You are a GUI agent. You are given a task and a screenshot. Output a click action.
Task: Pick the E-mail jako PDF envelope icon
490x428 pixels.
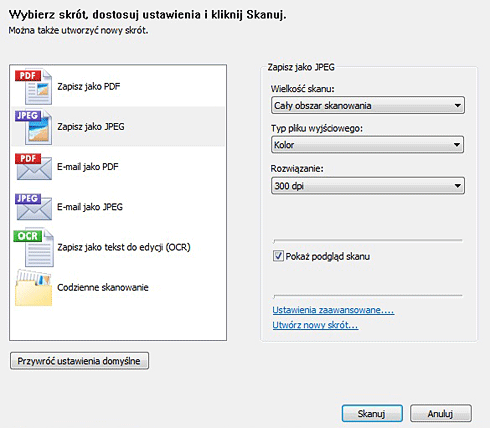pos(33,166)
